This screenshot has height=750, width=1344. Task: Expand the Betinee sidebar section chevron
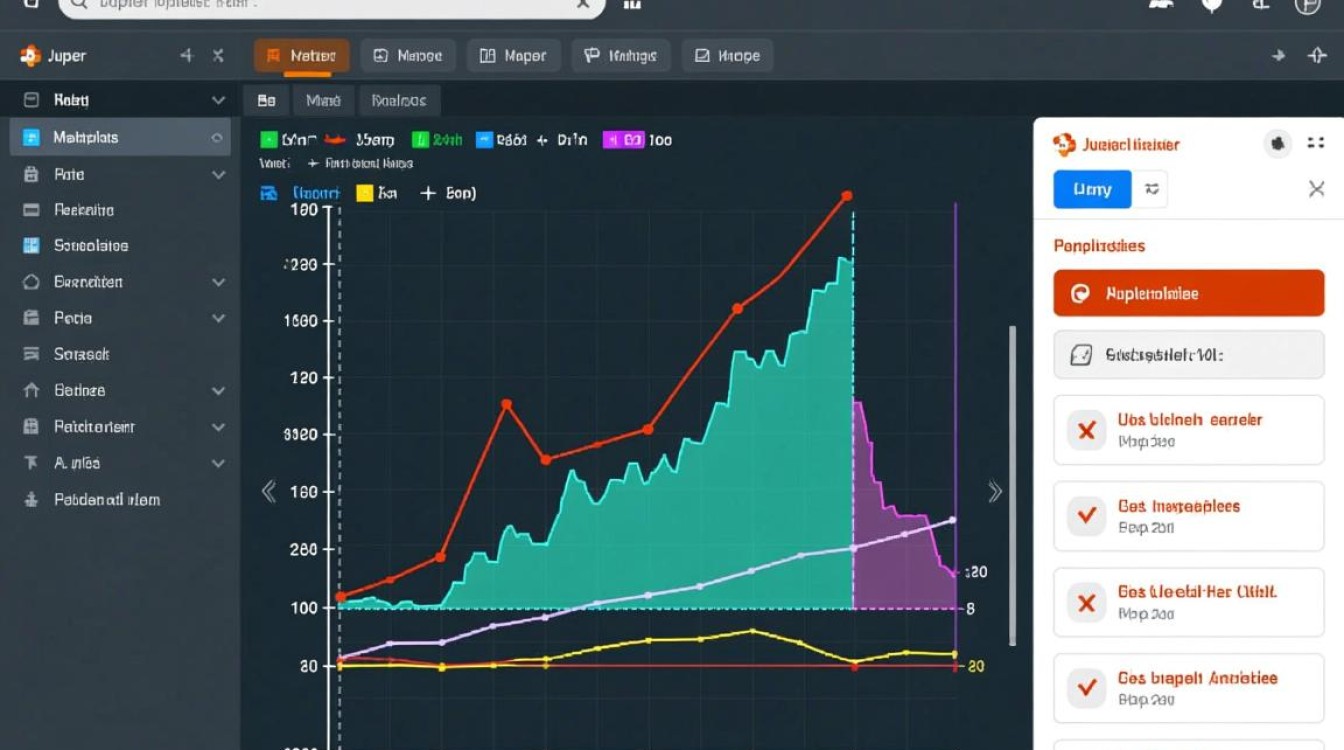pos(218,391)
